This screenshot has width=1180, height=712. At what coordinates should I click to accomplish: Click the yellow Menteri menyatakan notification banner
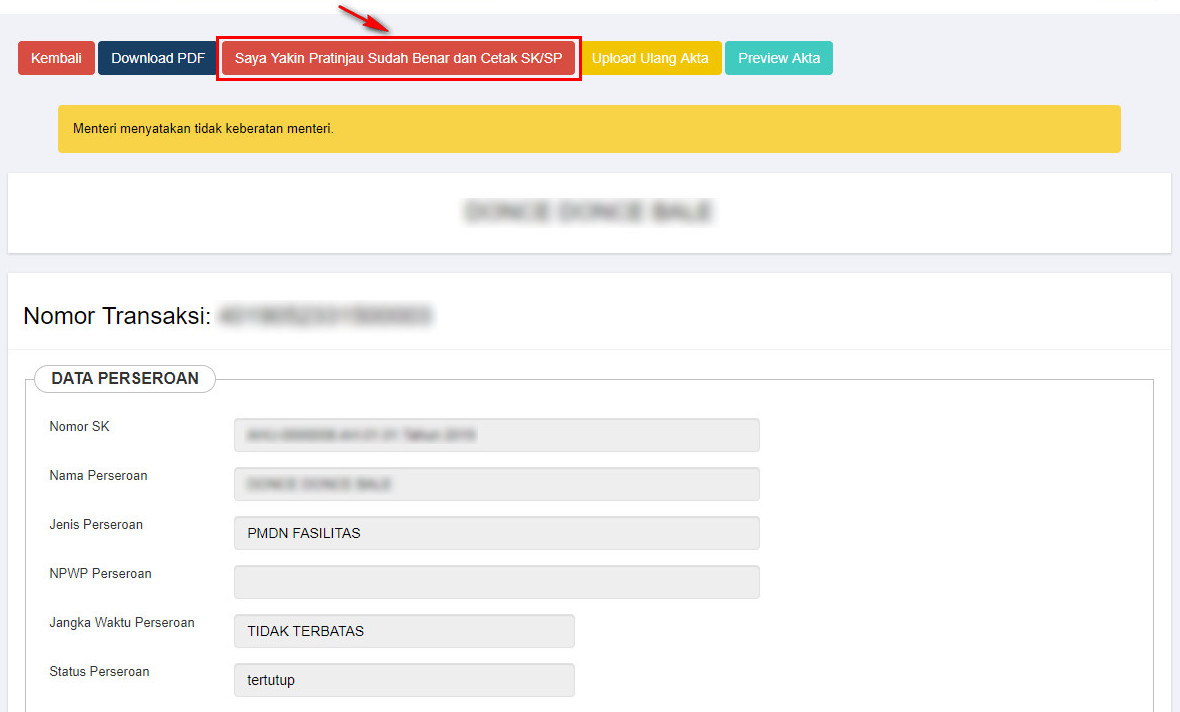588,129
